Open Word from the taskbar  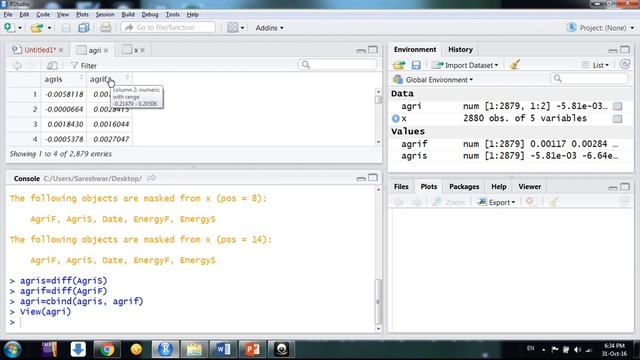pos(223,349)
